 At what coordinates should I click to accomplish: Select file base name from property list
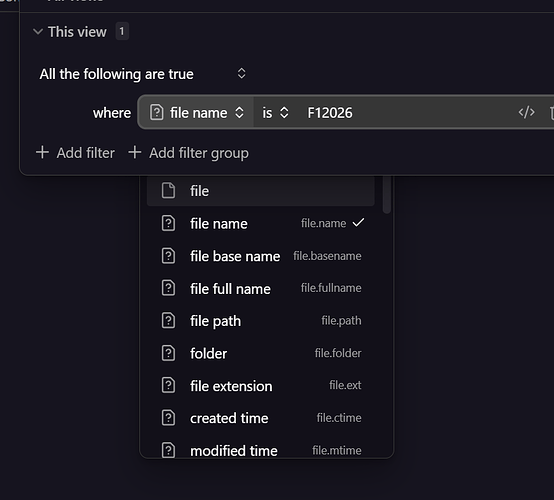point(261,256)
